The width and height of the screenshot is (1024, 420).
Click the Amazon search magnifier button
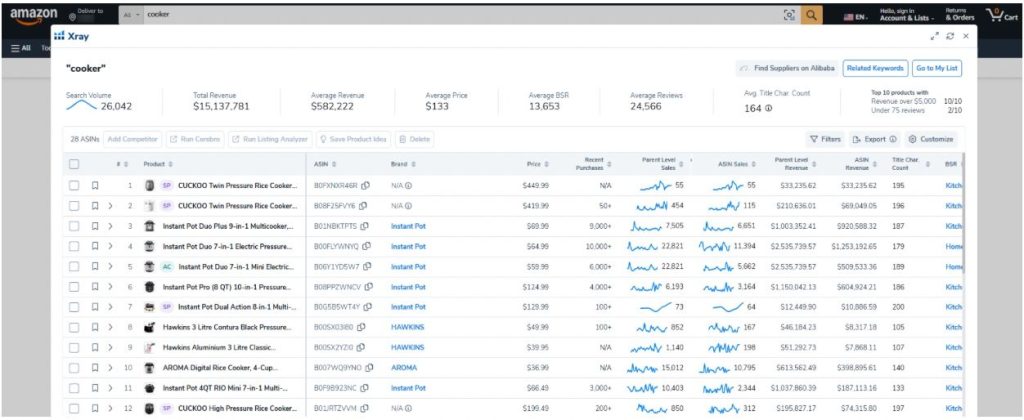811,15
